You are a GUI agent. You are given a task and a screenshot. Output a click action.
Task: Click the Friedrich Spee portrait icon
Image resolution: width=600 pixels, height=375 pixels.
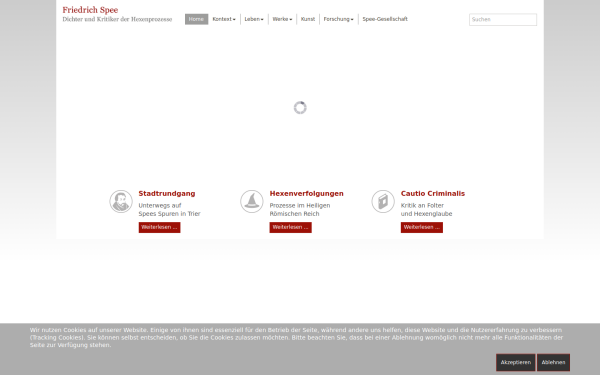point(121,201)
